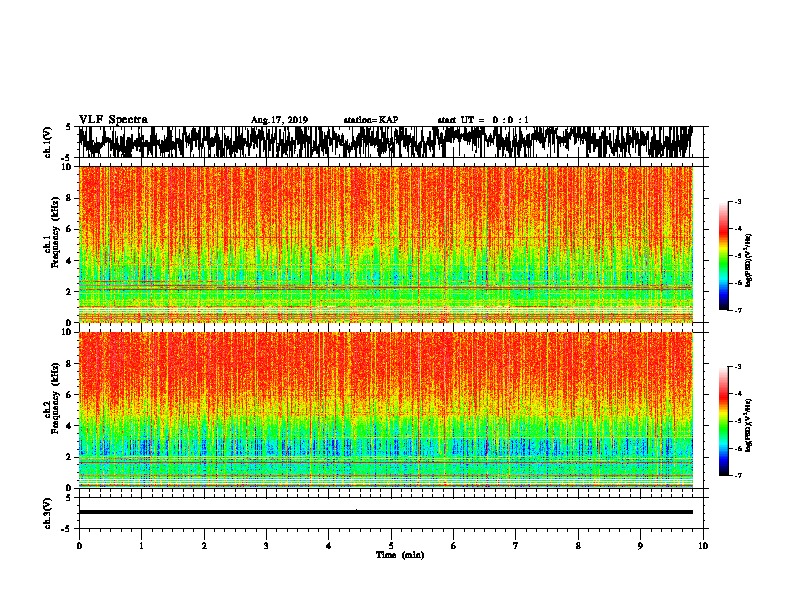Click inside the ch.2 spectrogram plot
Screen dimensions: 792x612
click(385, 410)
